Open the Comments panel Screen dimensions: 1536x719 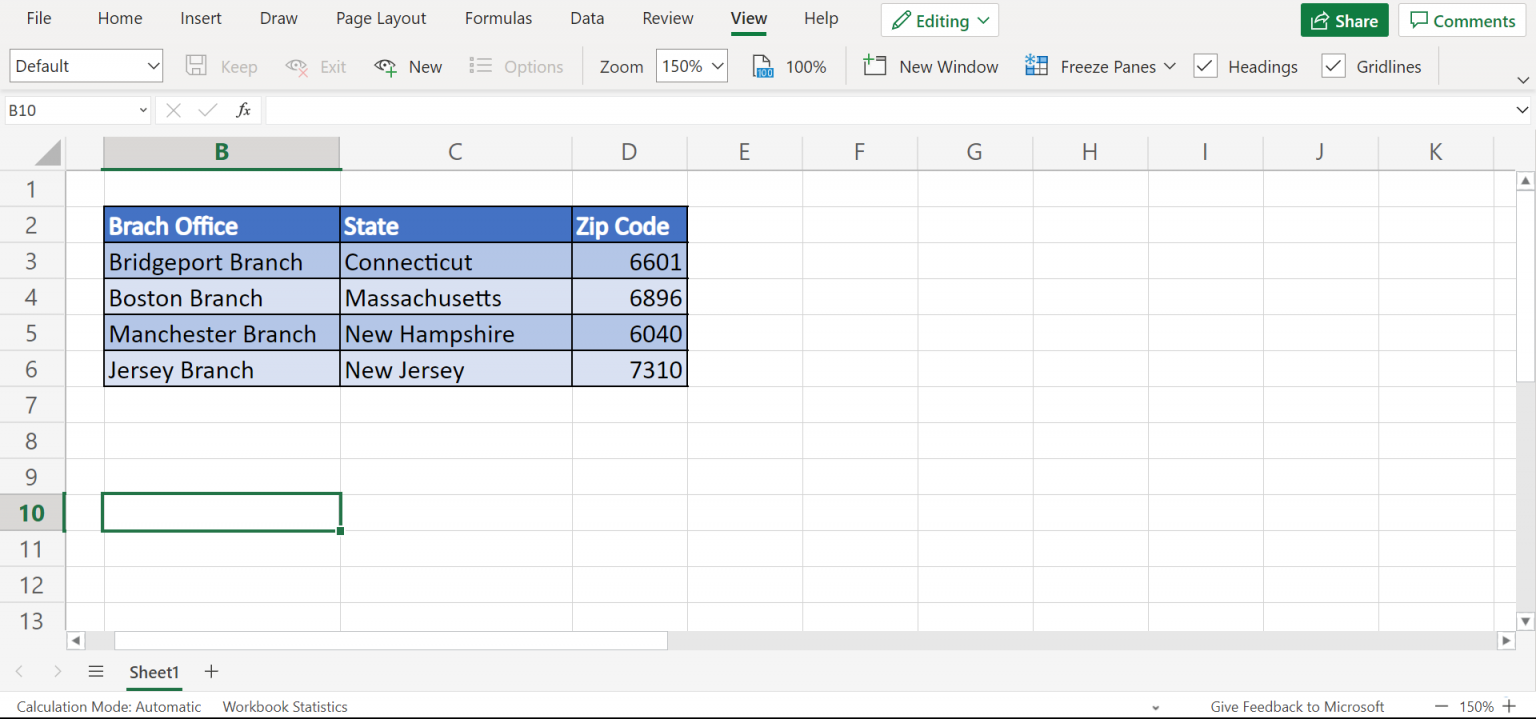(1461, 20)
